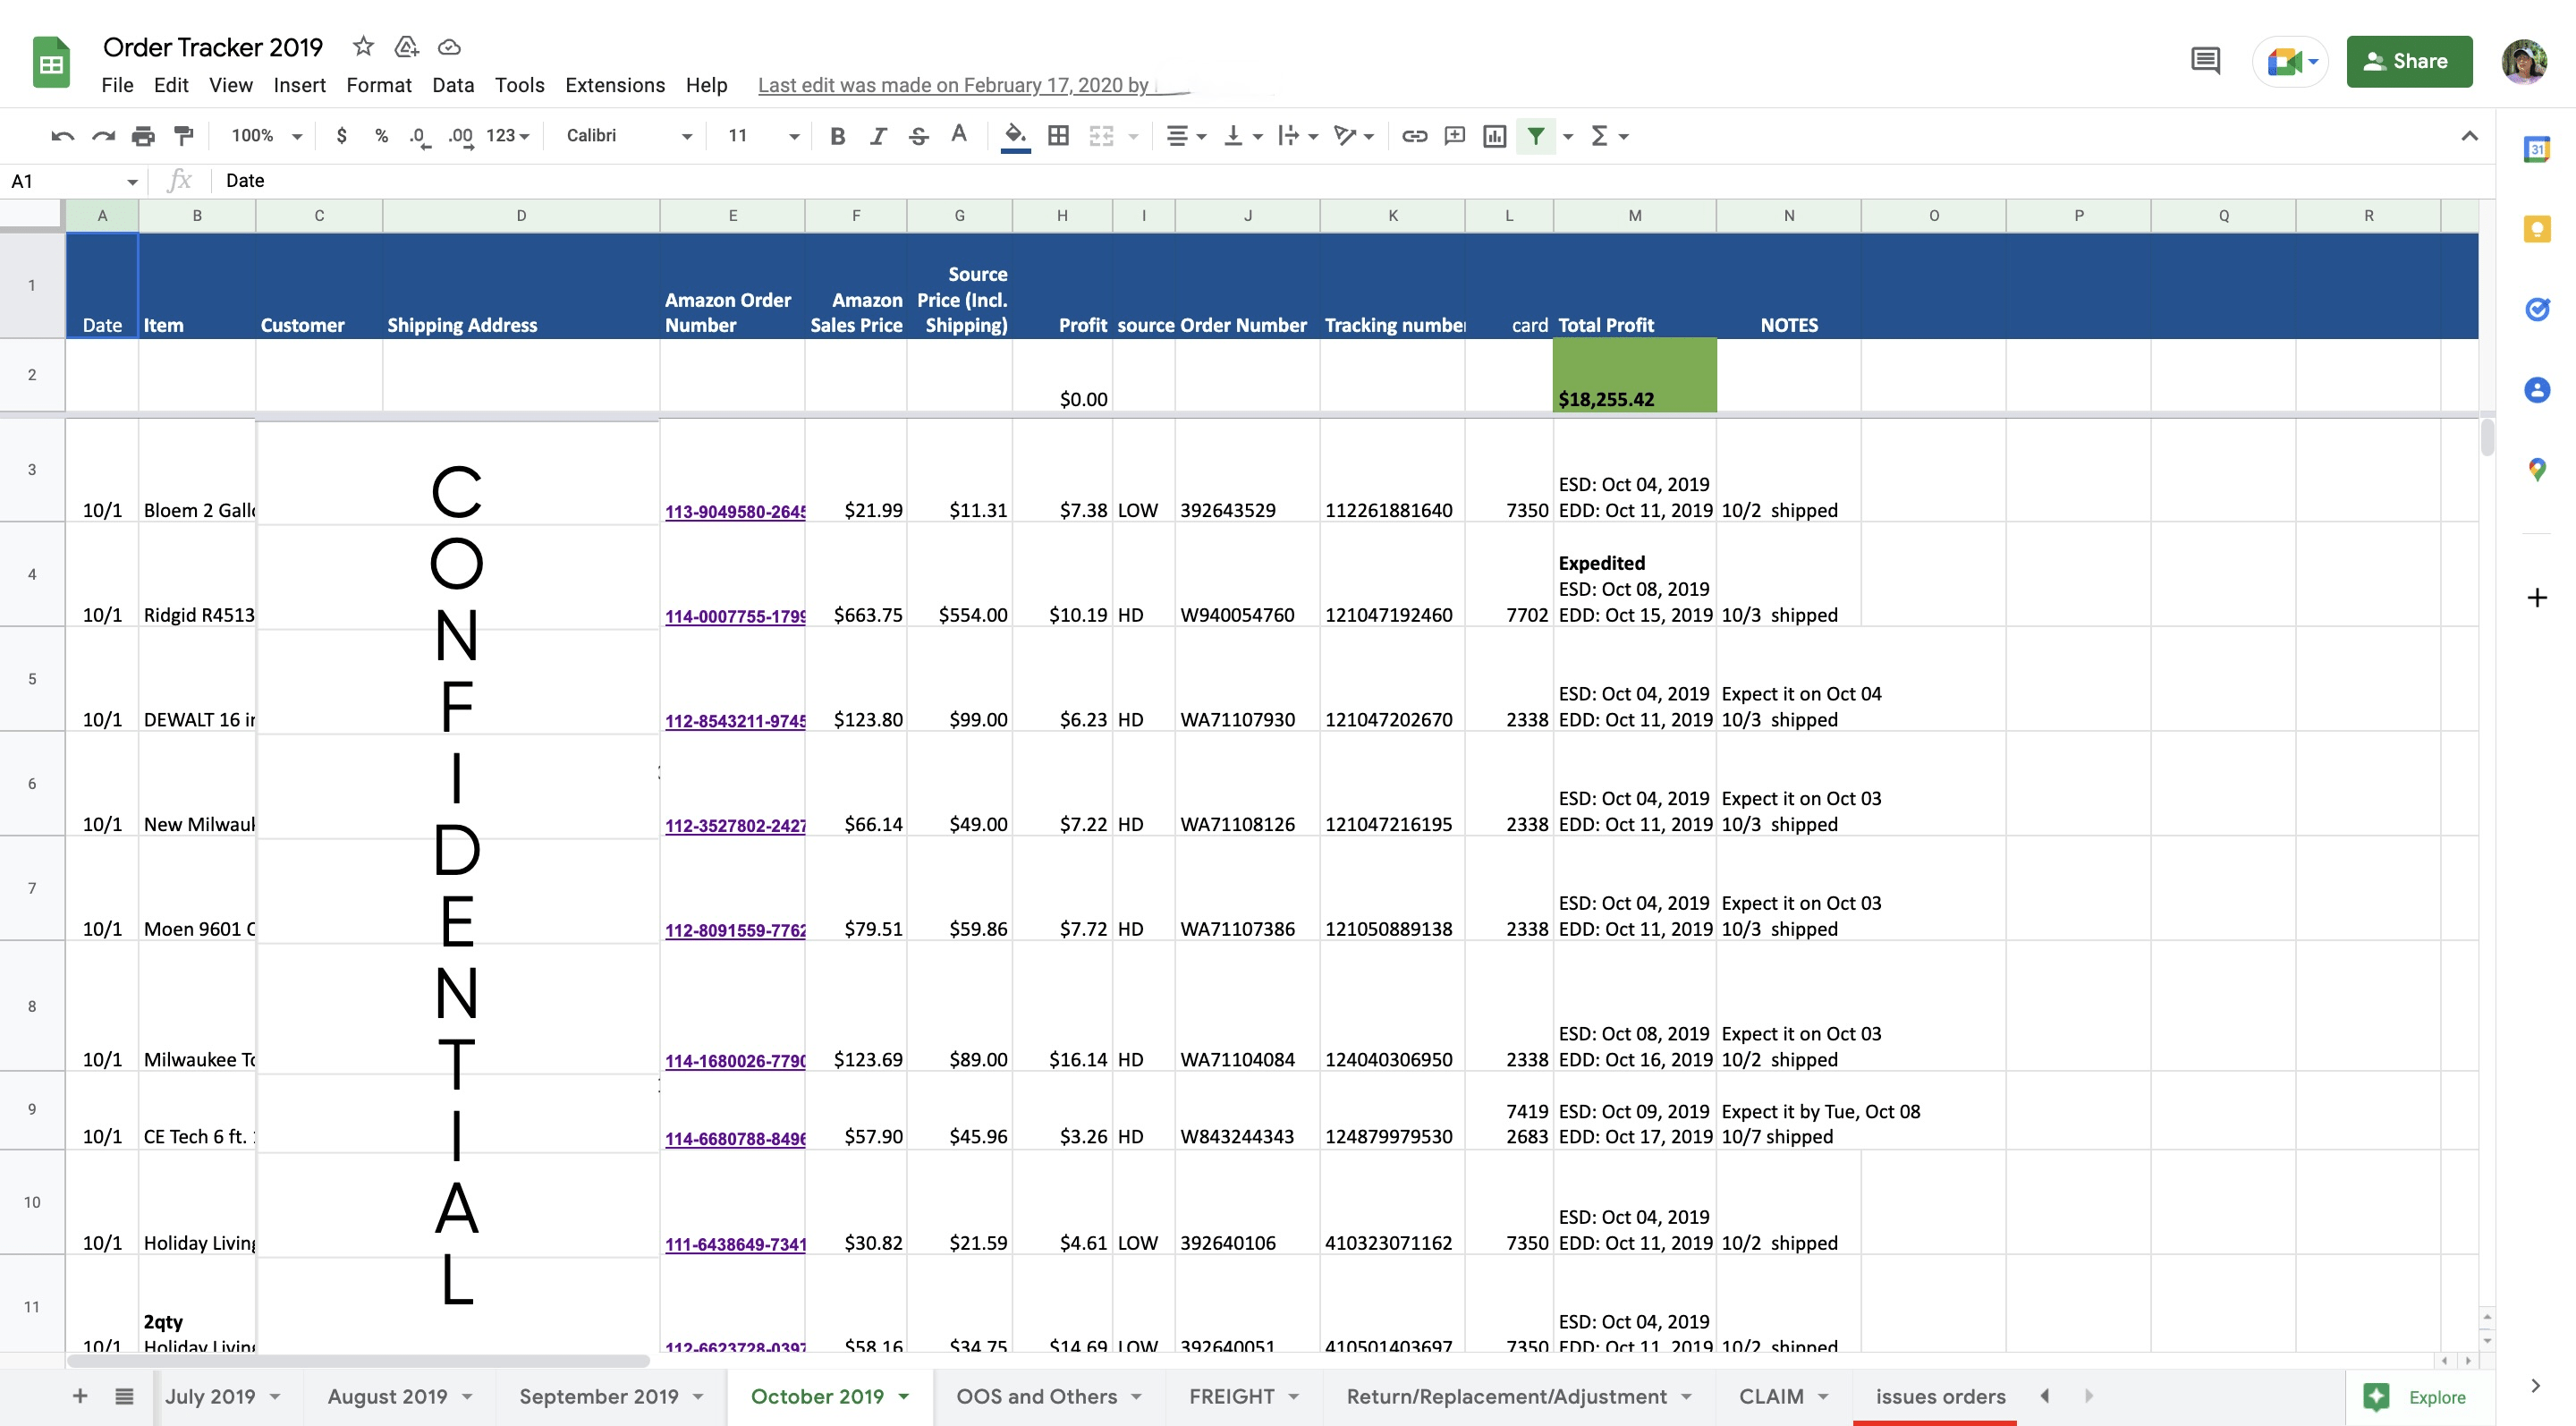Open the Extensions menu
Image resolution: width=2576 pixels, height=1426 pixels.
point(614,85)
